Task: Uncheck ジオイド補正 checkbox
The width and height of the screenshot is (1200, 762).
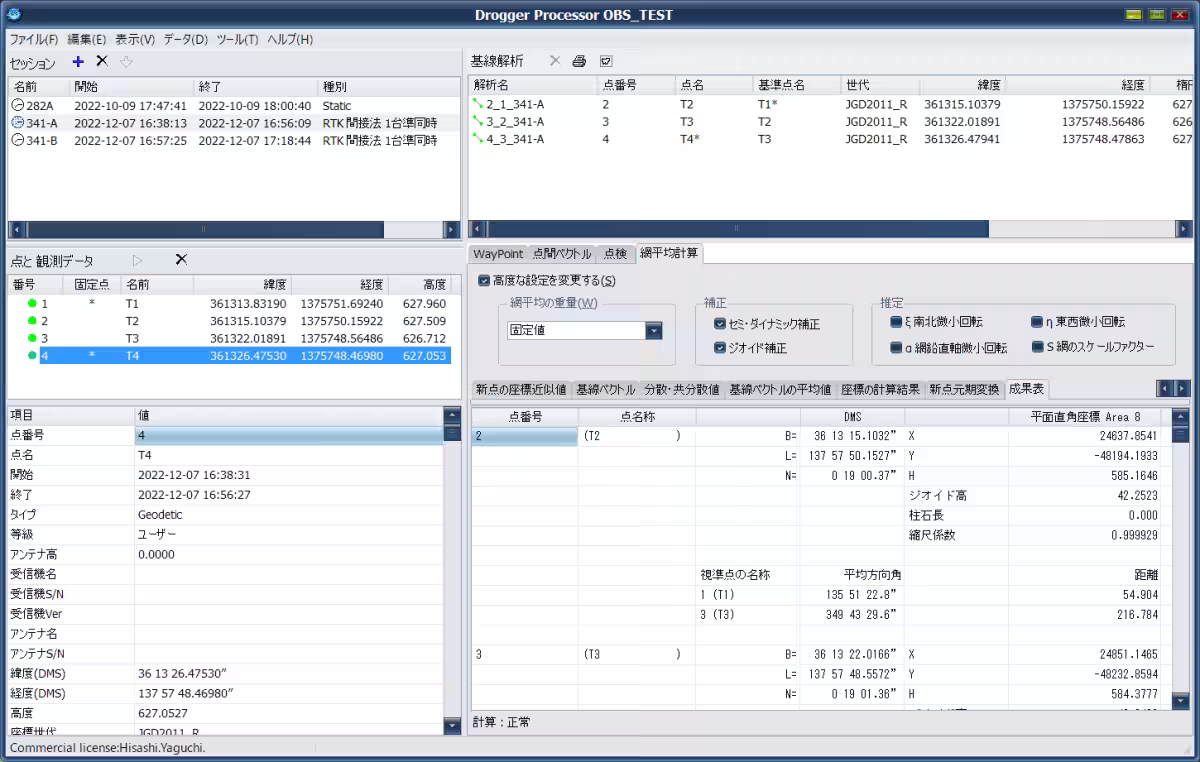Action: tap(720, 348)
